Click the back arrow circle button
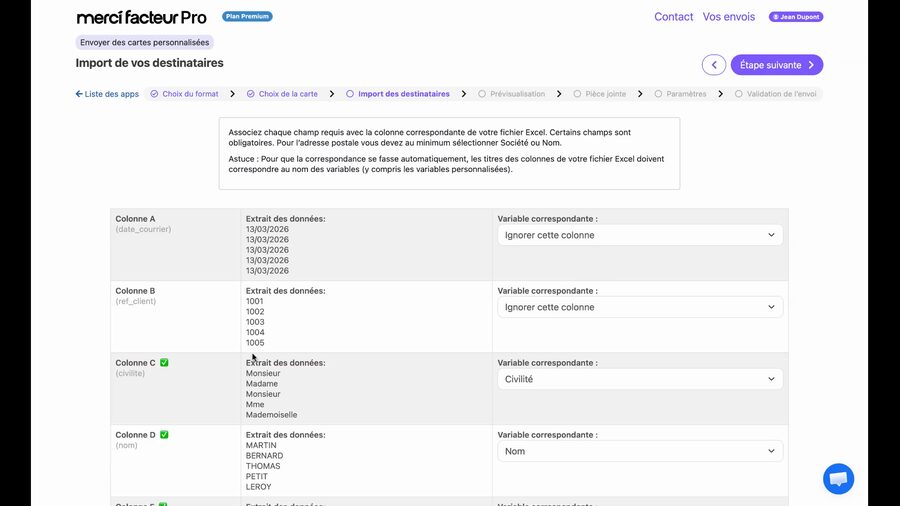The width and height of the screenshot is (900, 506). tap(714, 65)
